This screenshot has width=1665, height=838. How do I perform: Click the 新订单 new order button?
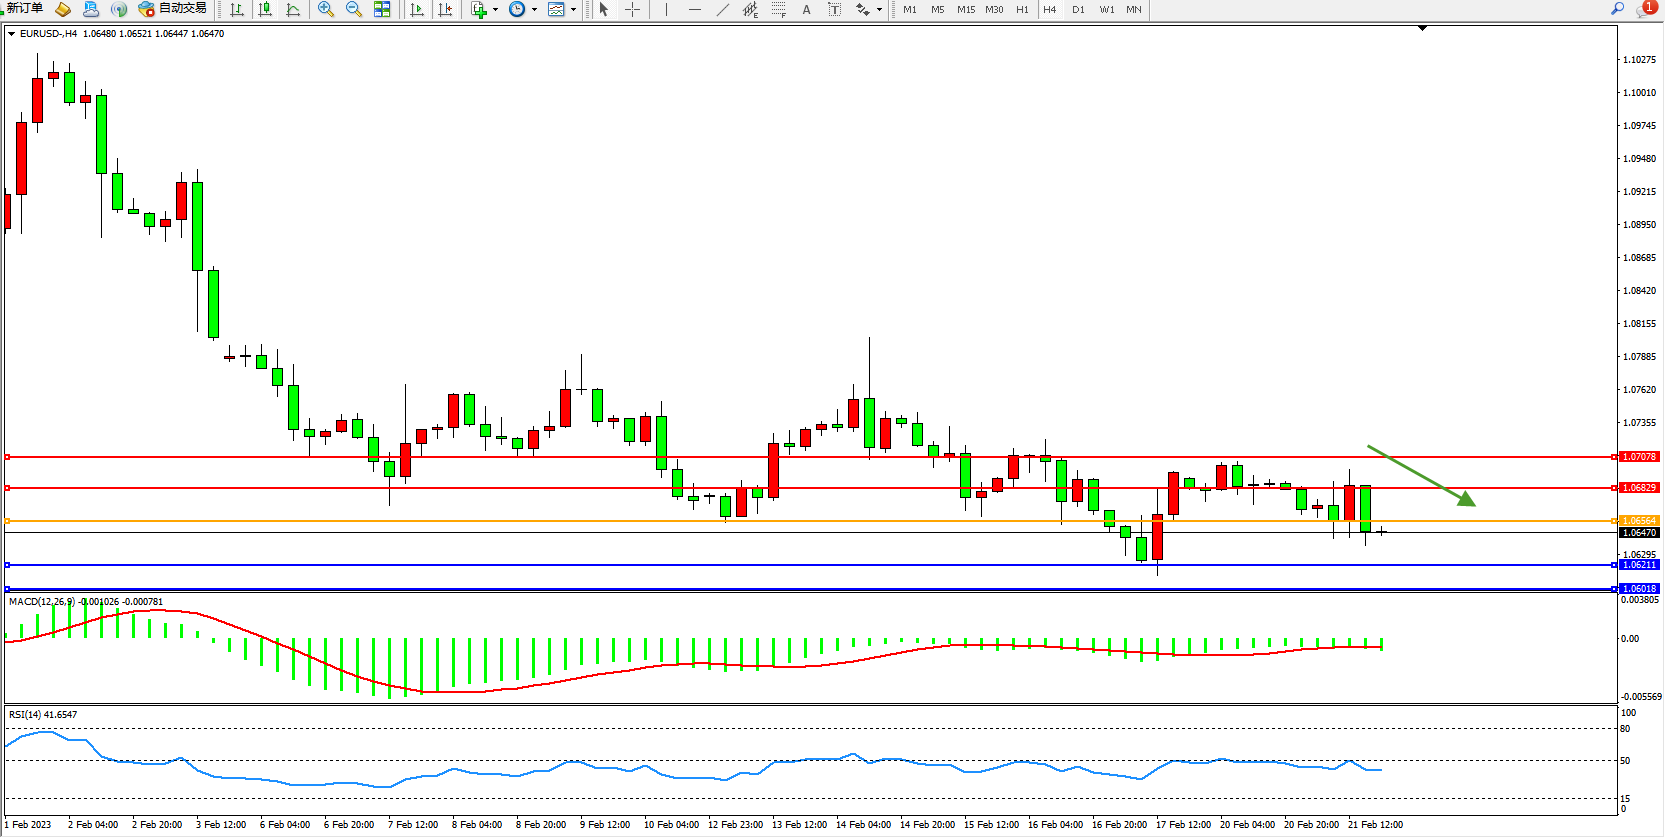[25, 9]
